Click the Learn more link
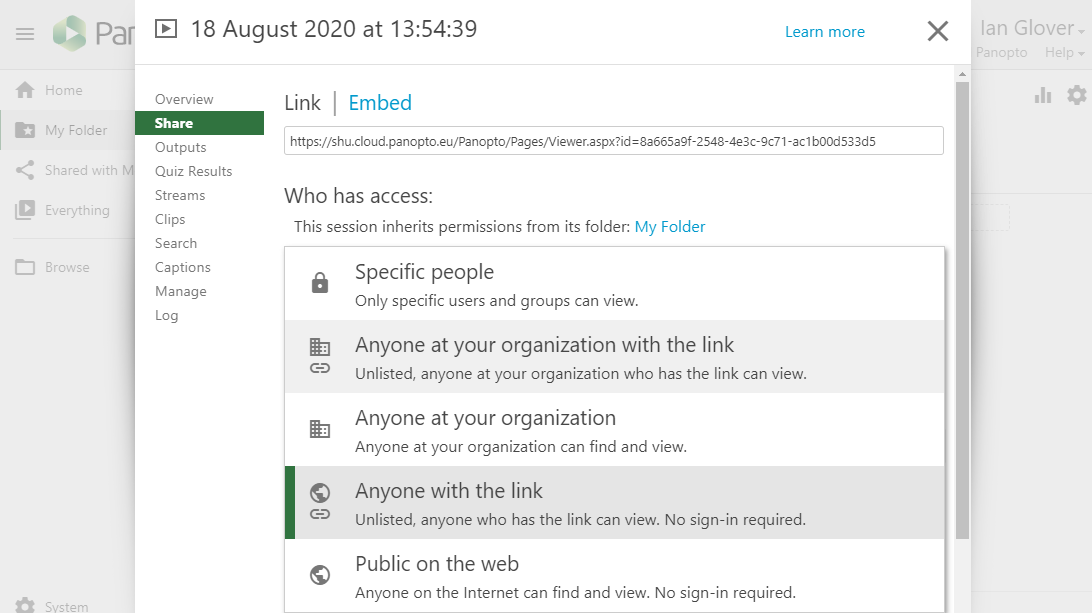The image size is (1092, 613). [x=824, y=32]
